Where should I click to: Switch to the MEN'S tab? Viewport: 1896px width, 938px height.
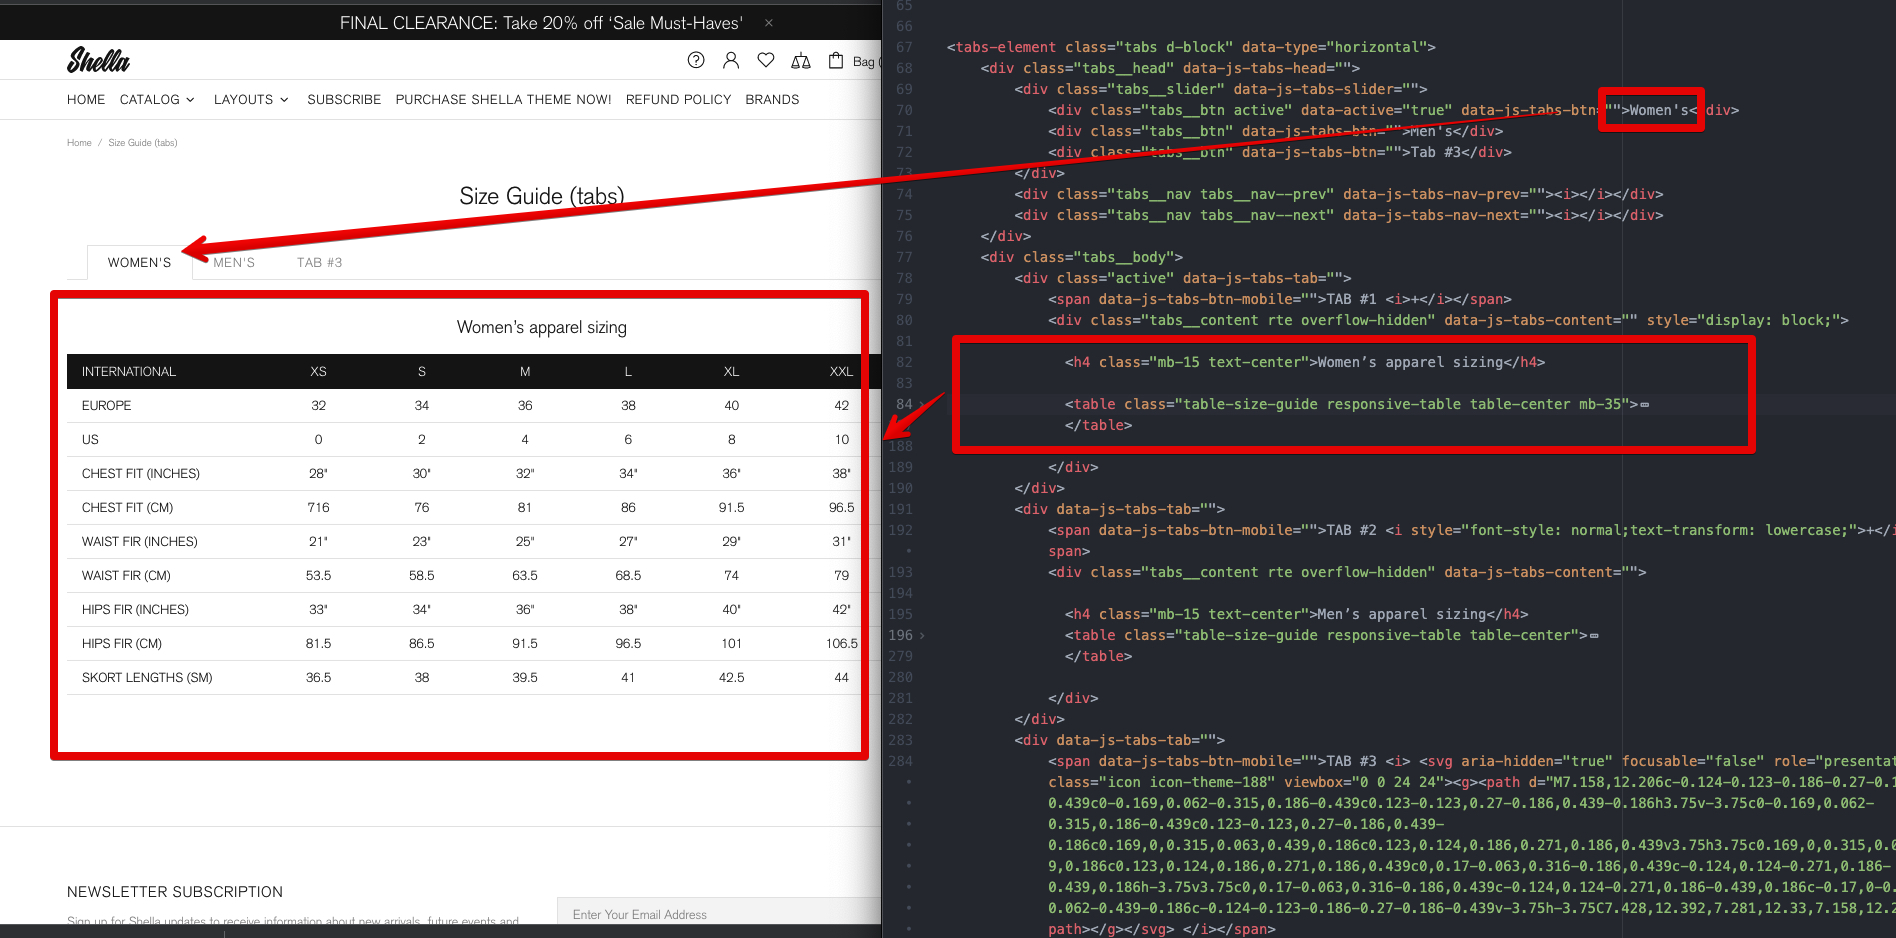click(x=234, y=262)
